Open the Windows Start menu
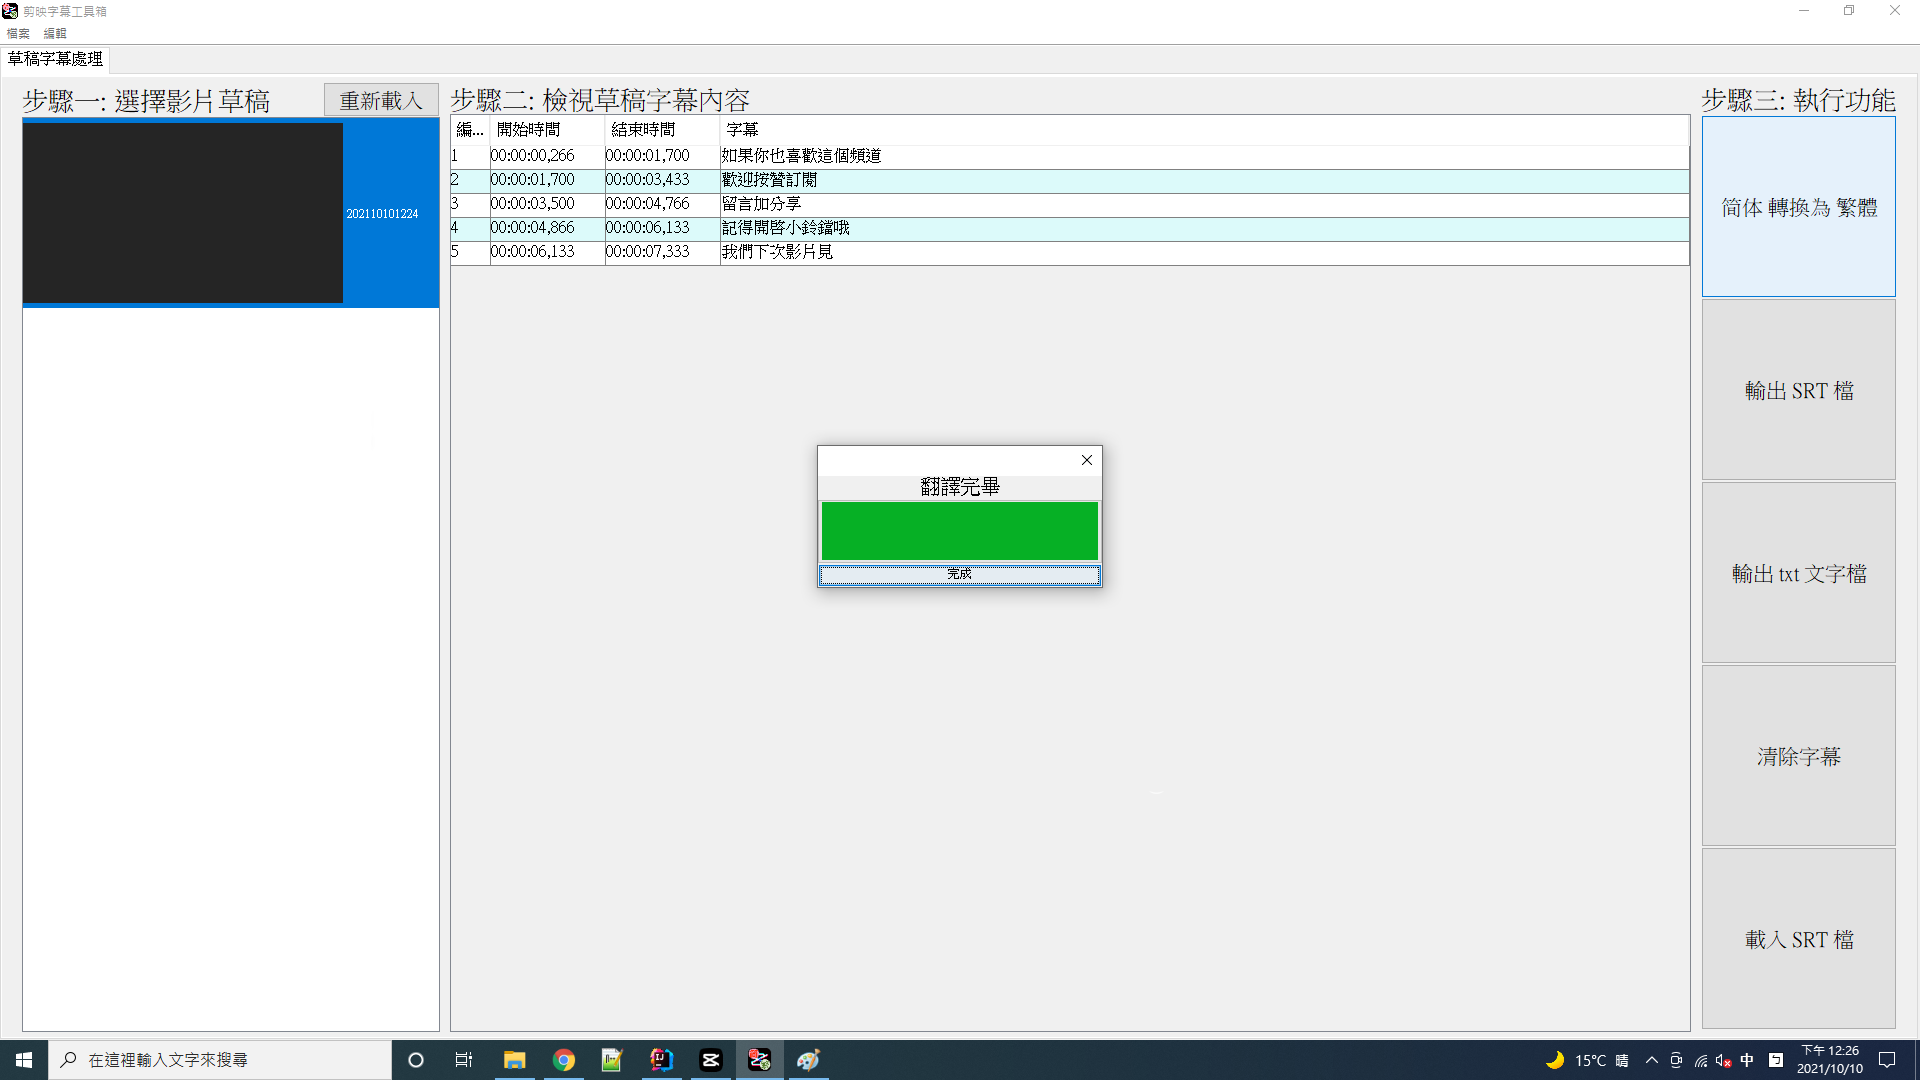 (x=24, y=1060)
